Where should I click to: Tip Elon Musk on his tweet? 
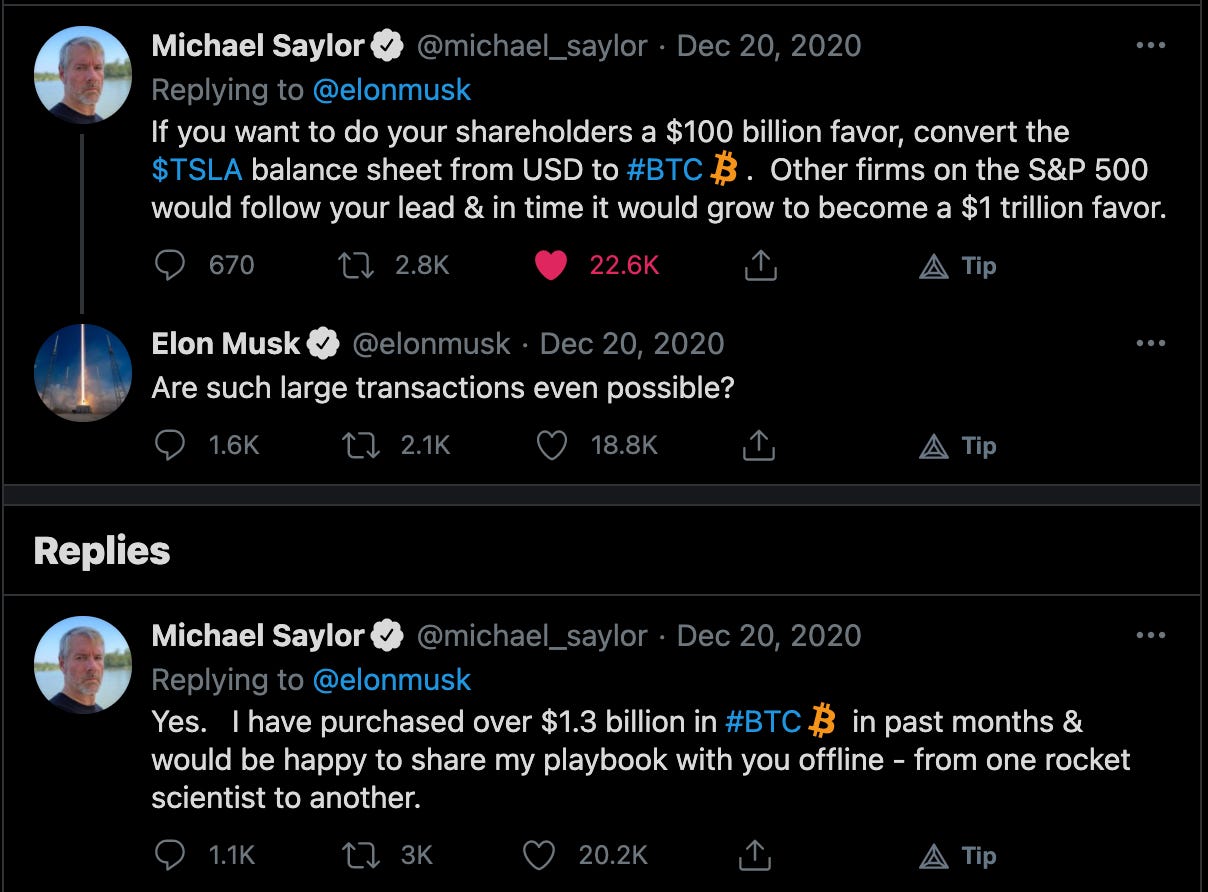[957, 446]
